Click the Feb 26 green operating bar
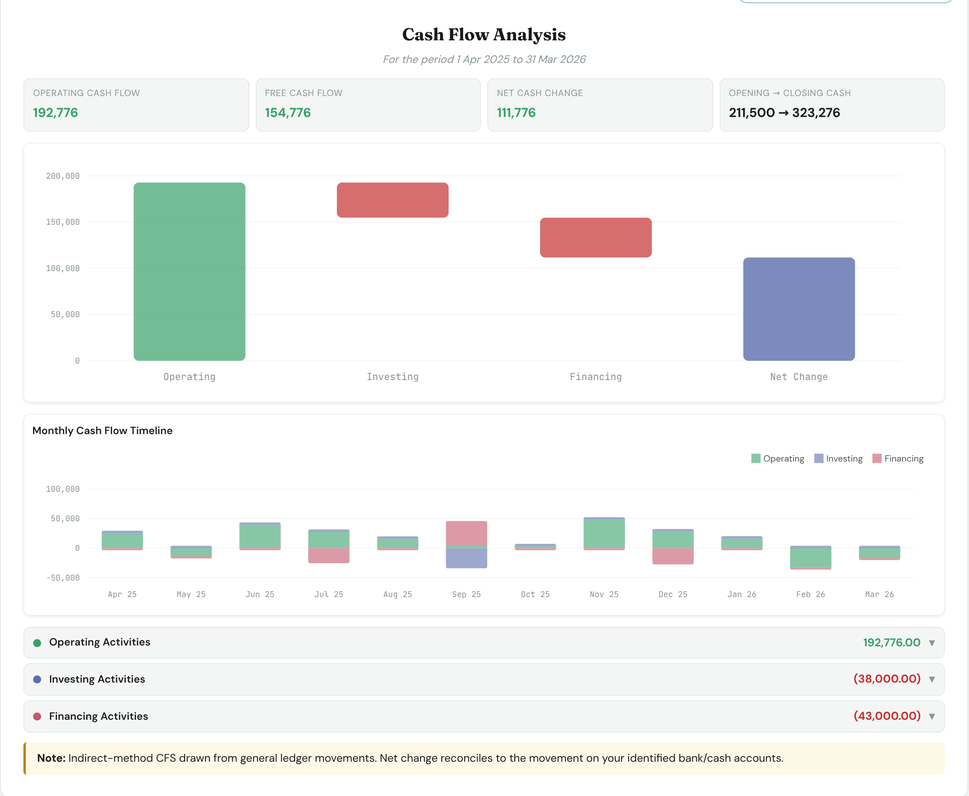 (x=811, y=557)
